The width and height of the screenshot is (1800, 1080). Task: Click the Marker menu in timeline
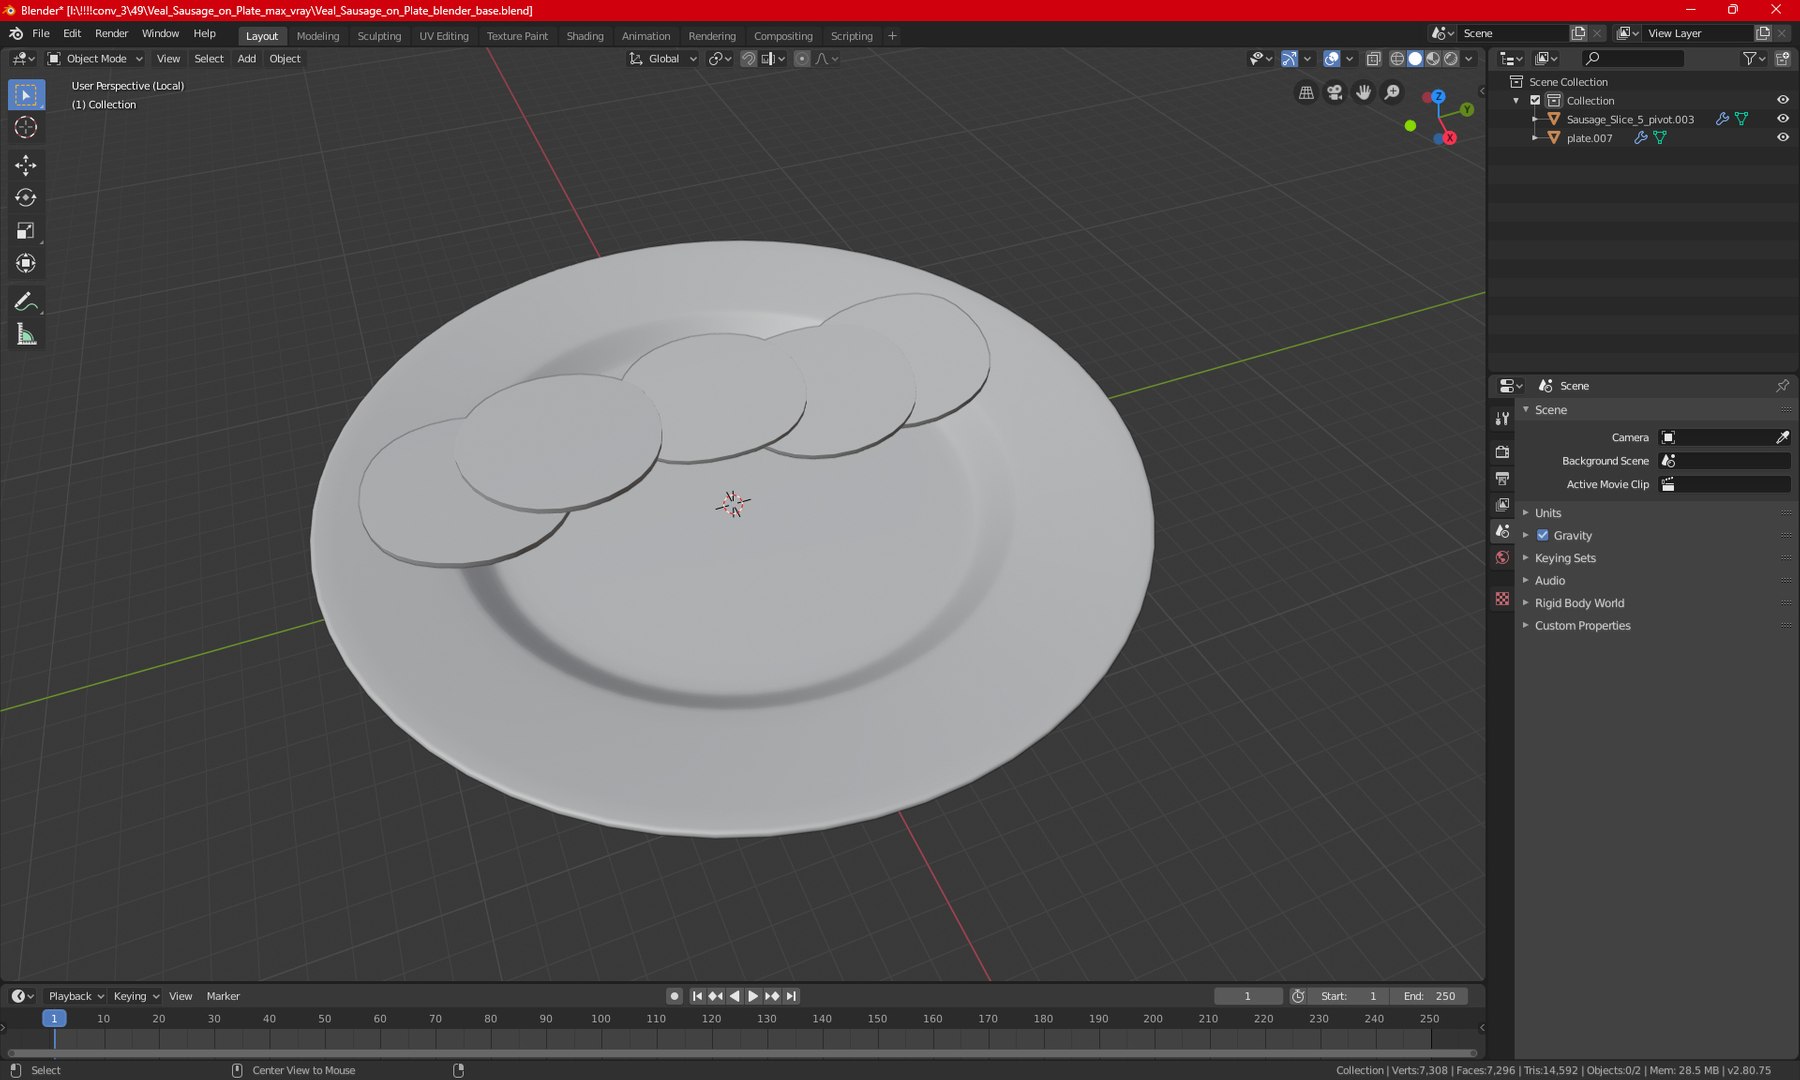click(223, 996)
